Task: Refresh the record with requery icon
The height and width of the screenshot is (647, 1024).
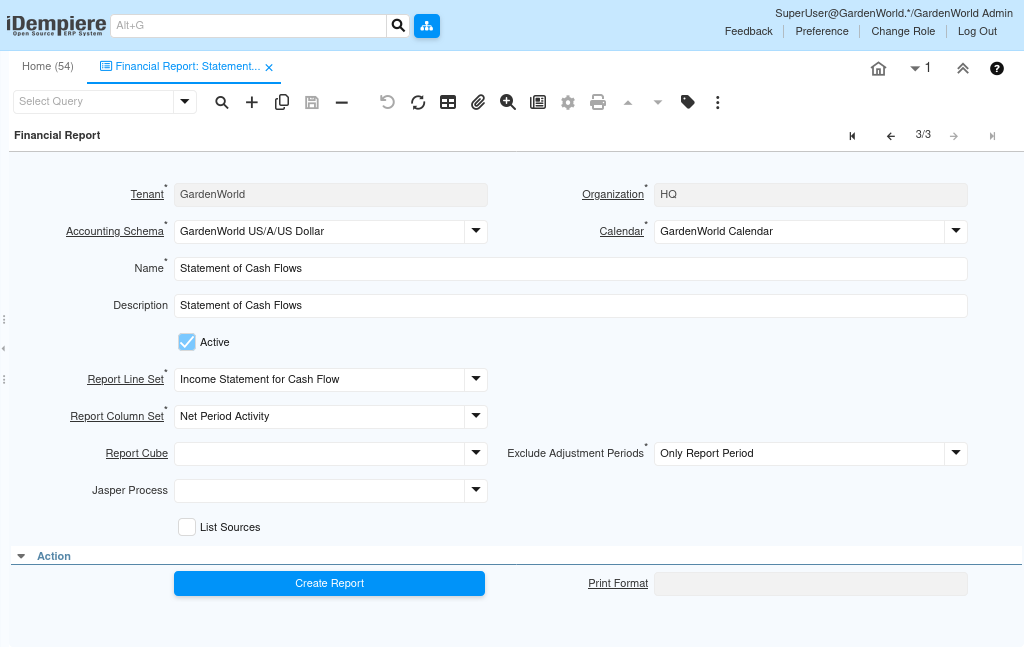Action: 418,103
